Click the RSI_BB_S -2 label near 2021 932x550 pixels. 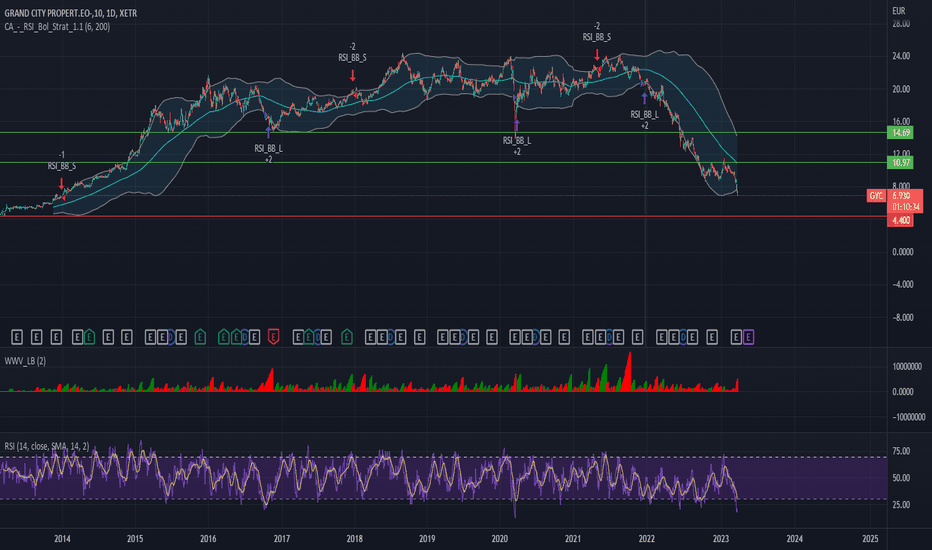(597, 32)
